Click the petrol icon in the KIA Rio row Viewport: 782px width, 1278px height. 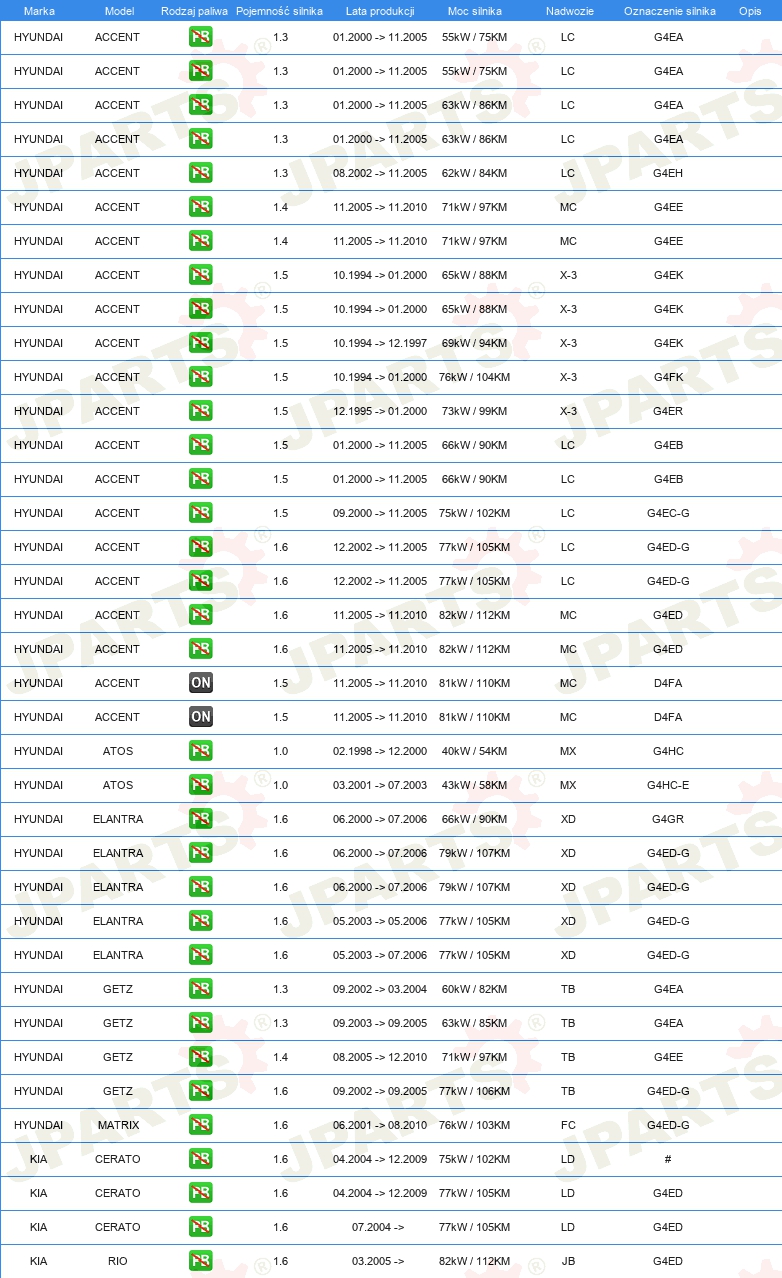[200, 1261]
